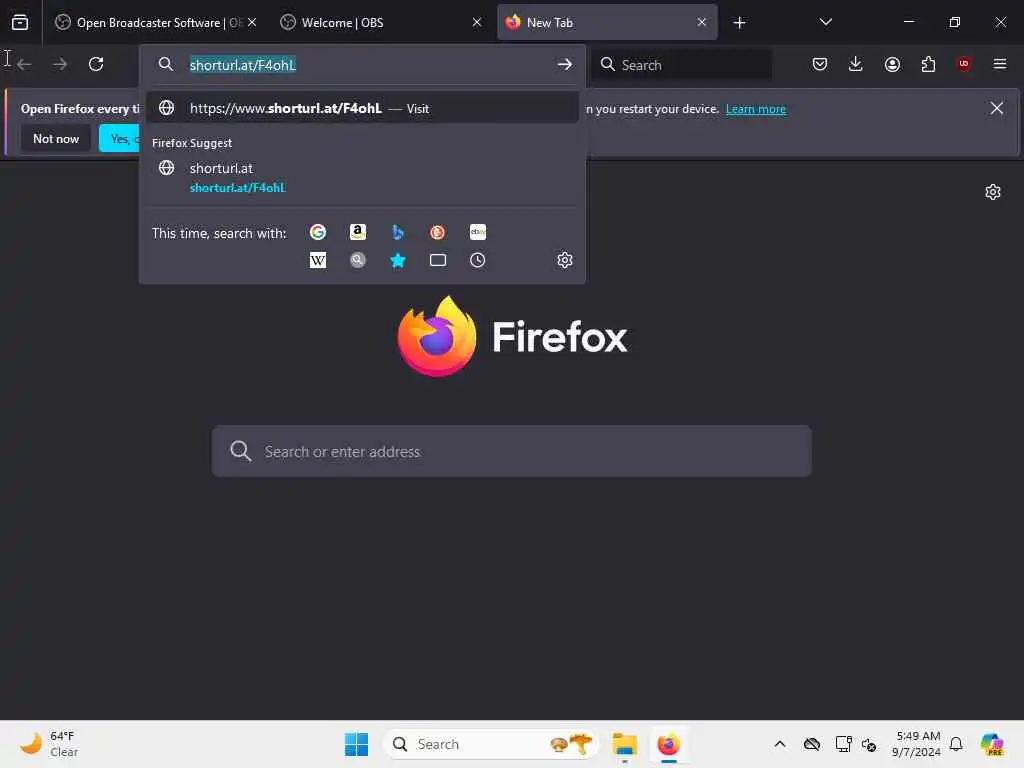Search this time with Google
The height and width of the screenshot is (768, 1024).
click(x=318, y=232)
